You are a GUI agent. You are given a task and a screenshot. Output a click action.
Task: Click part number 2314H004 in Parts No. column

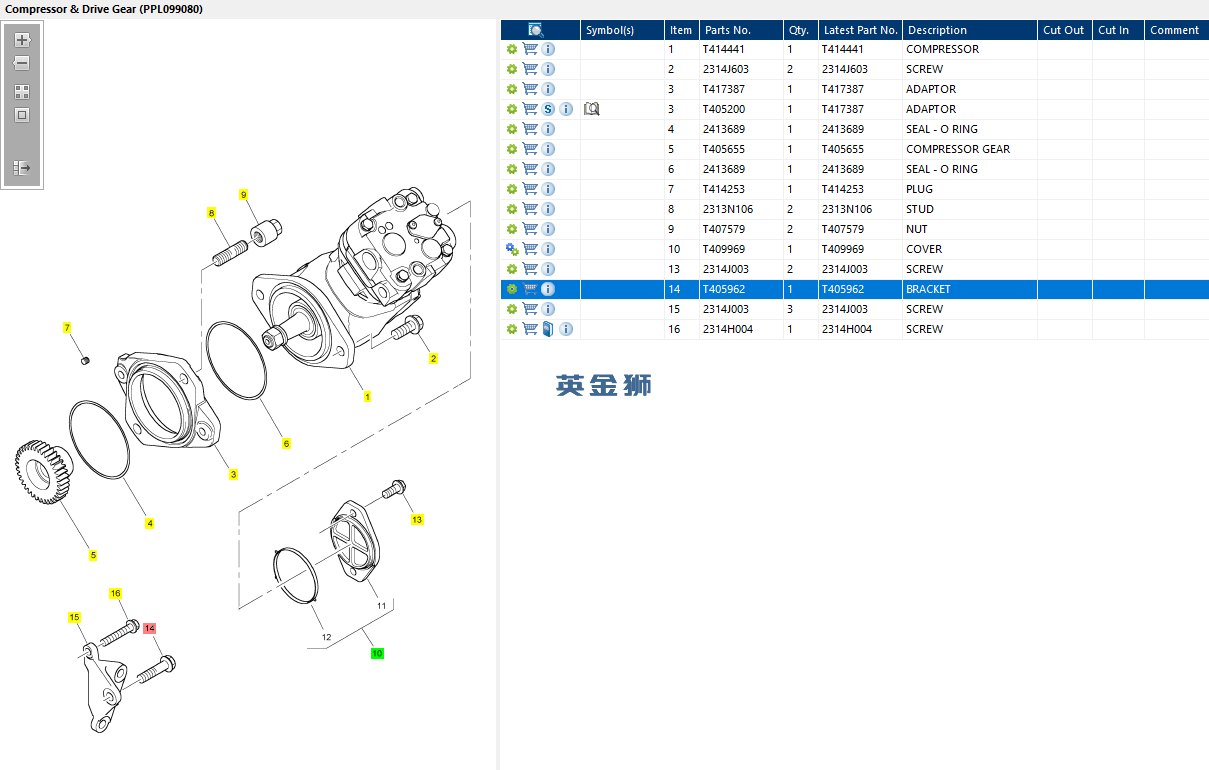click(x=740, y=329)
